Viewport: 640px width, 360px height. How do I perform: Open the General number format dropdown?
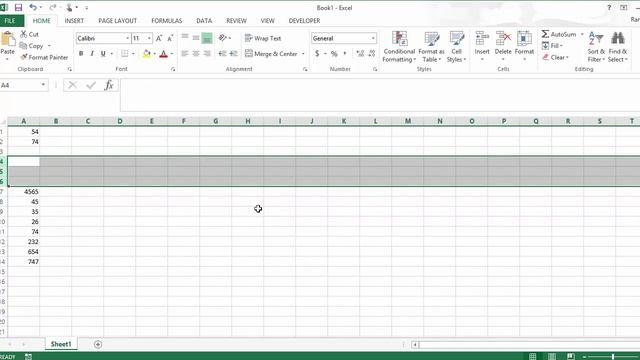(373, 38)
